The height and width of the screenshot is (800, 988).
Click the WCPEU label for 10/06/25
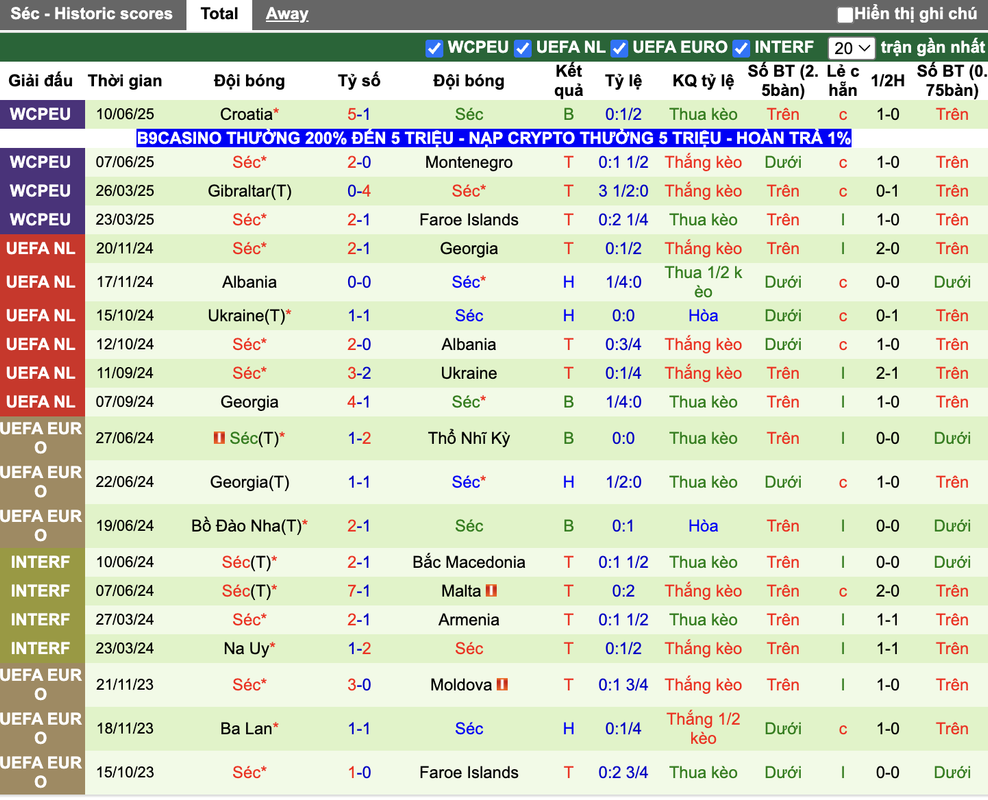pyautogui.click(x=42, y=115)
